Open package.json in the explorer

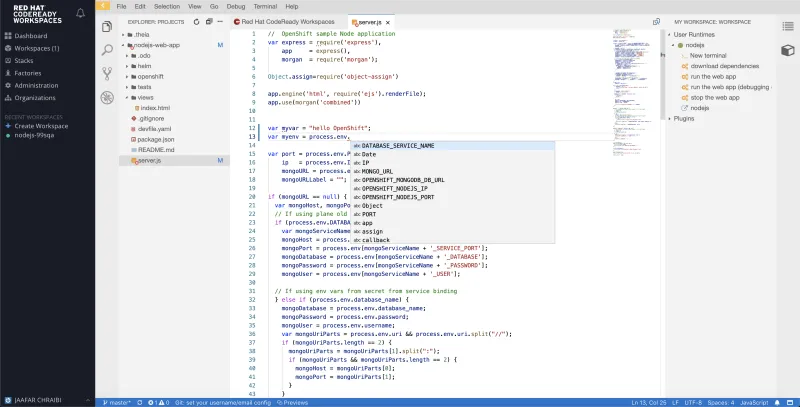tap(156, 139)
